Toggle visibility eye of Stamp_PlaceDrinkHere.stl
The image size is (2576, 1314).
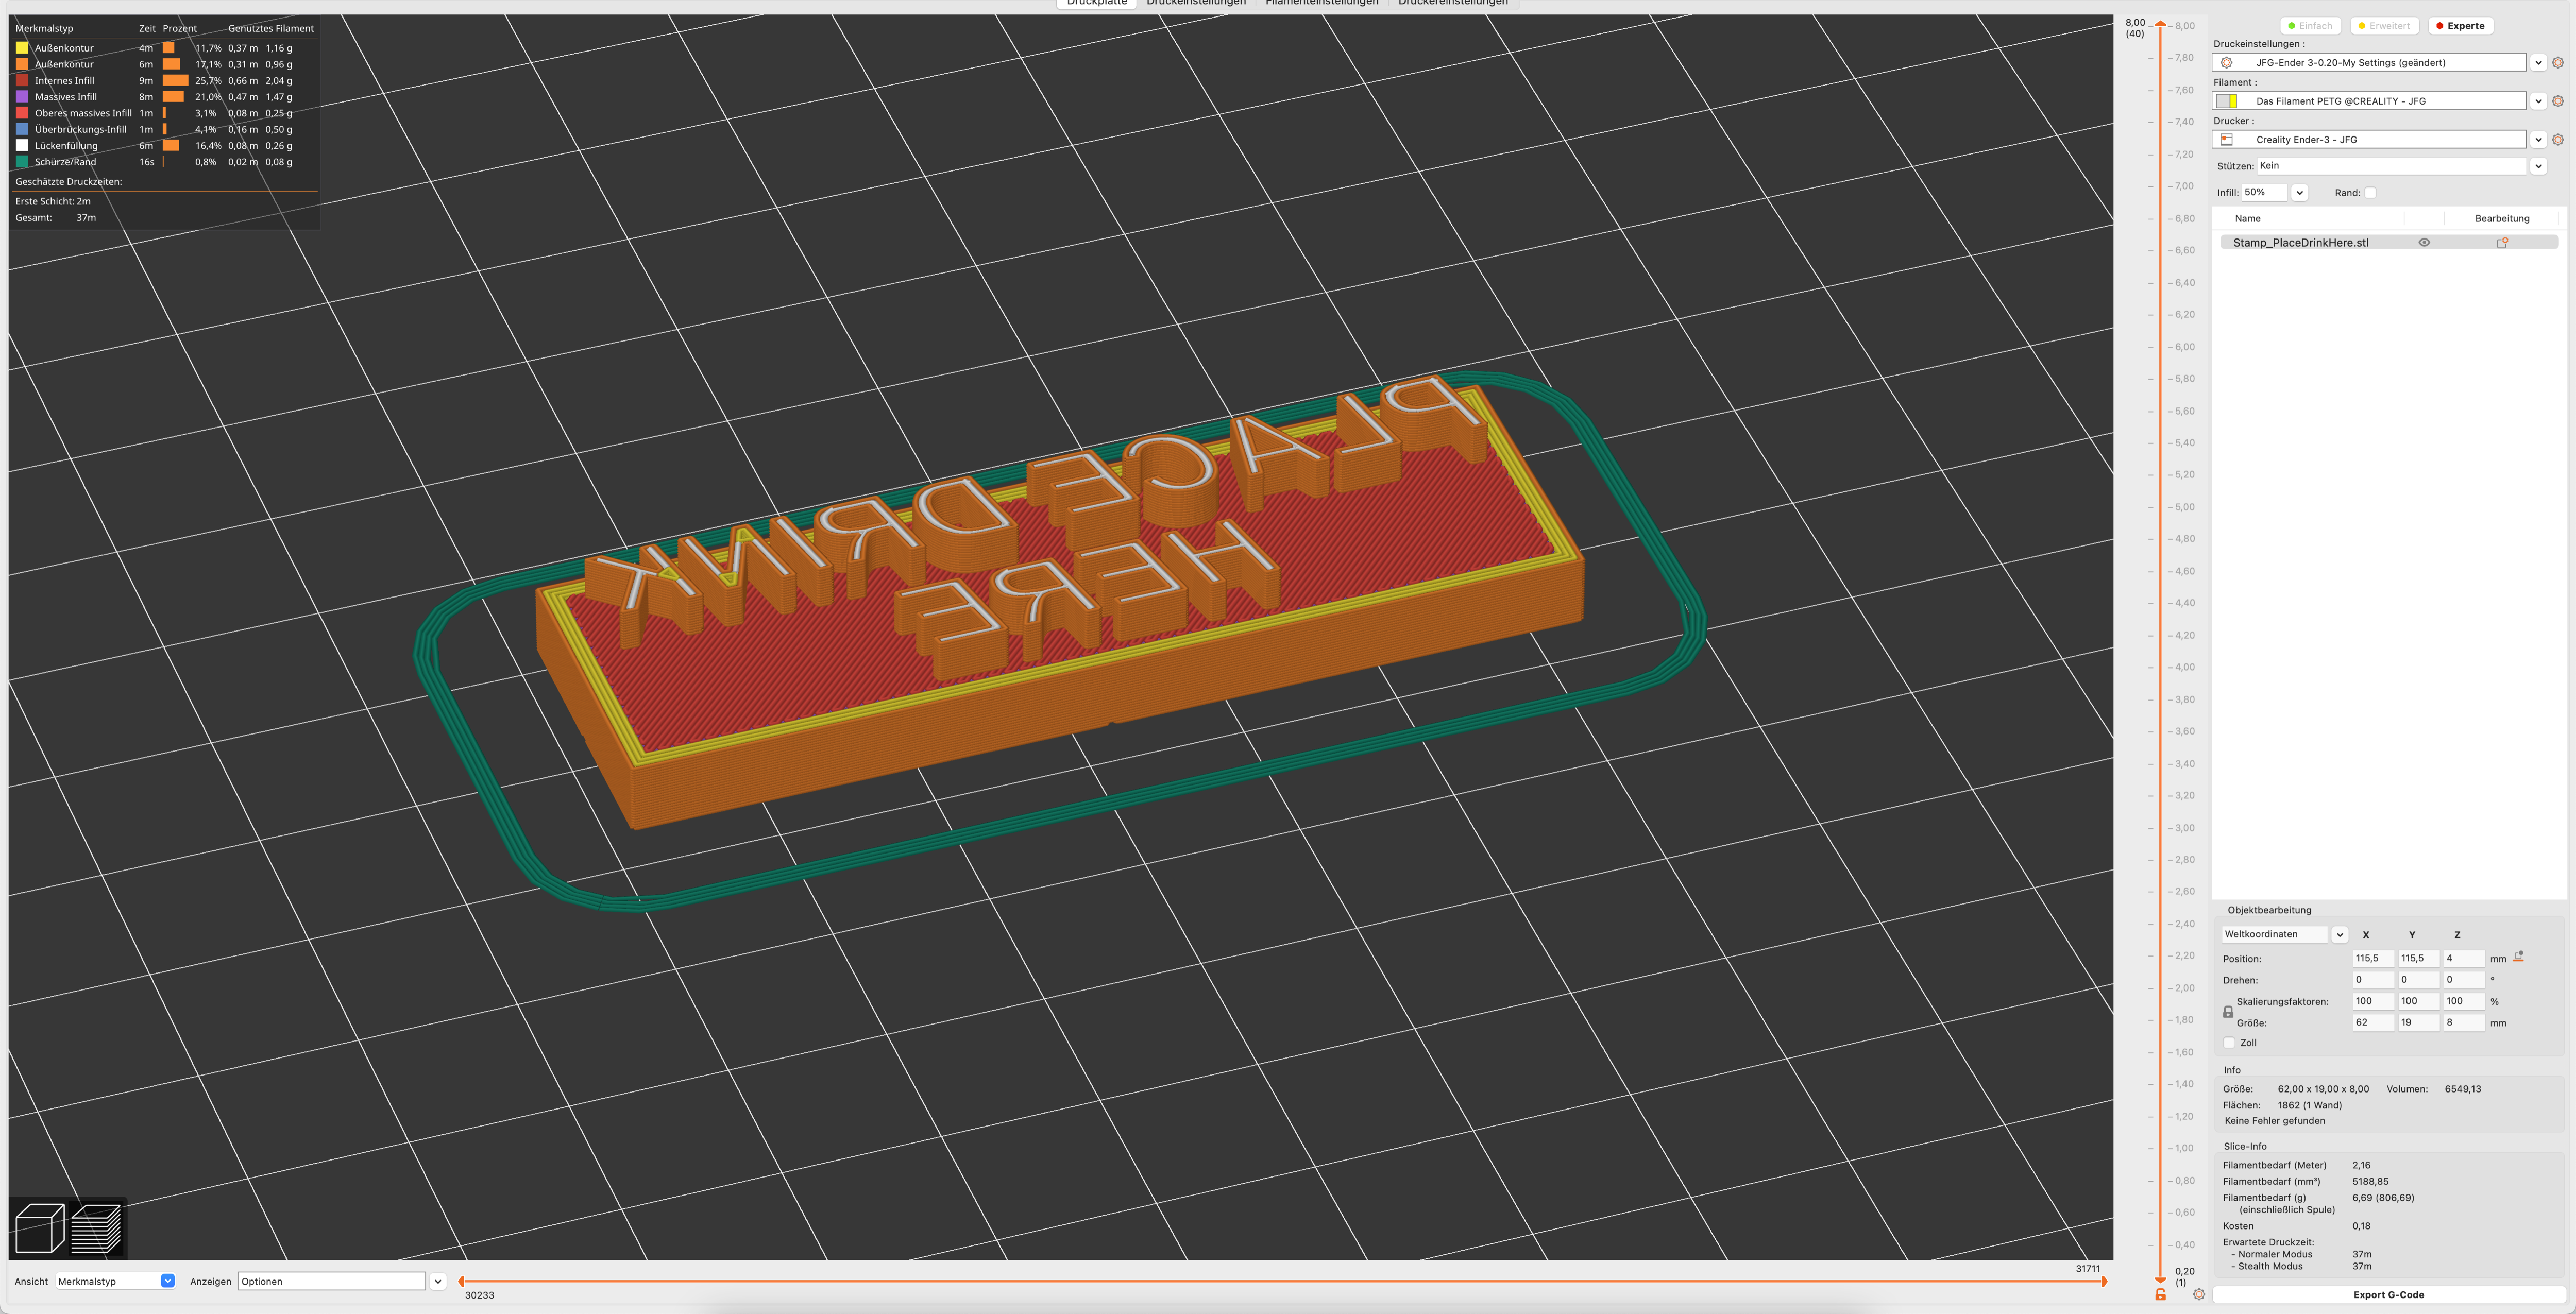[x=2424, y=243]
